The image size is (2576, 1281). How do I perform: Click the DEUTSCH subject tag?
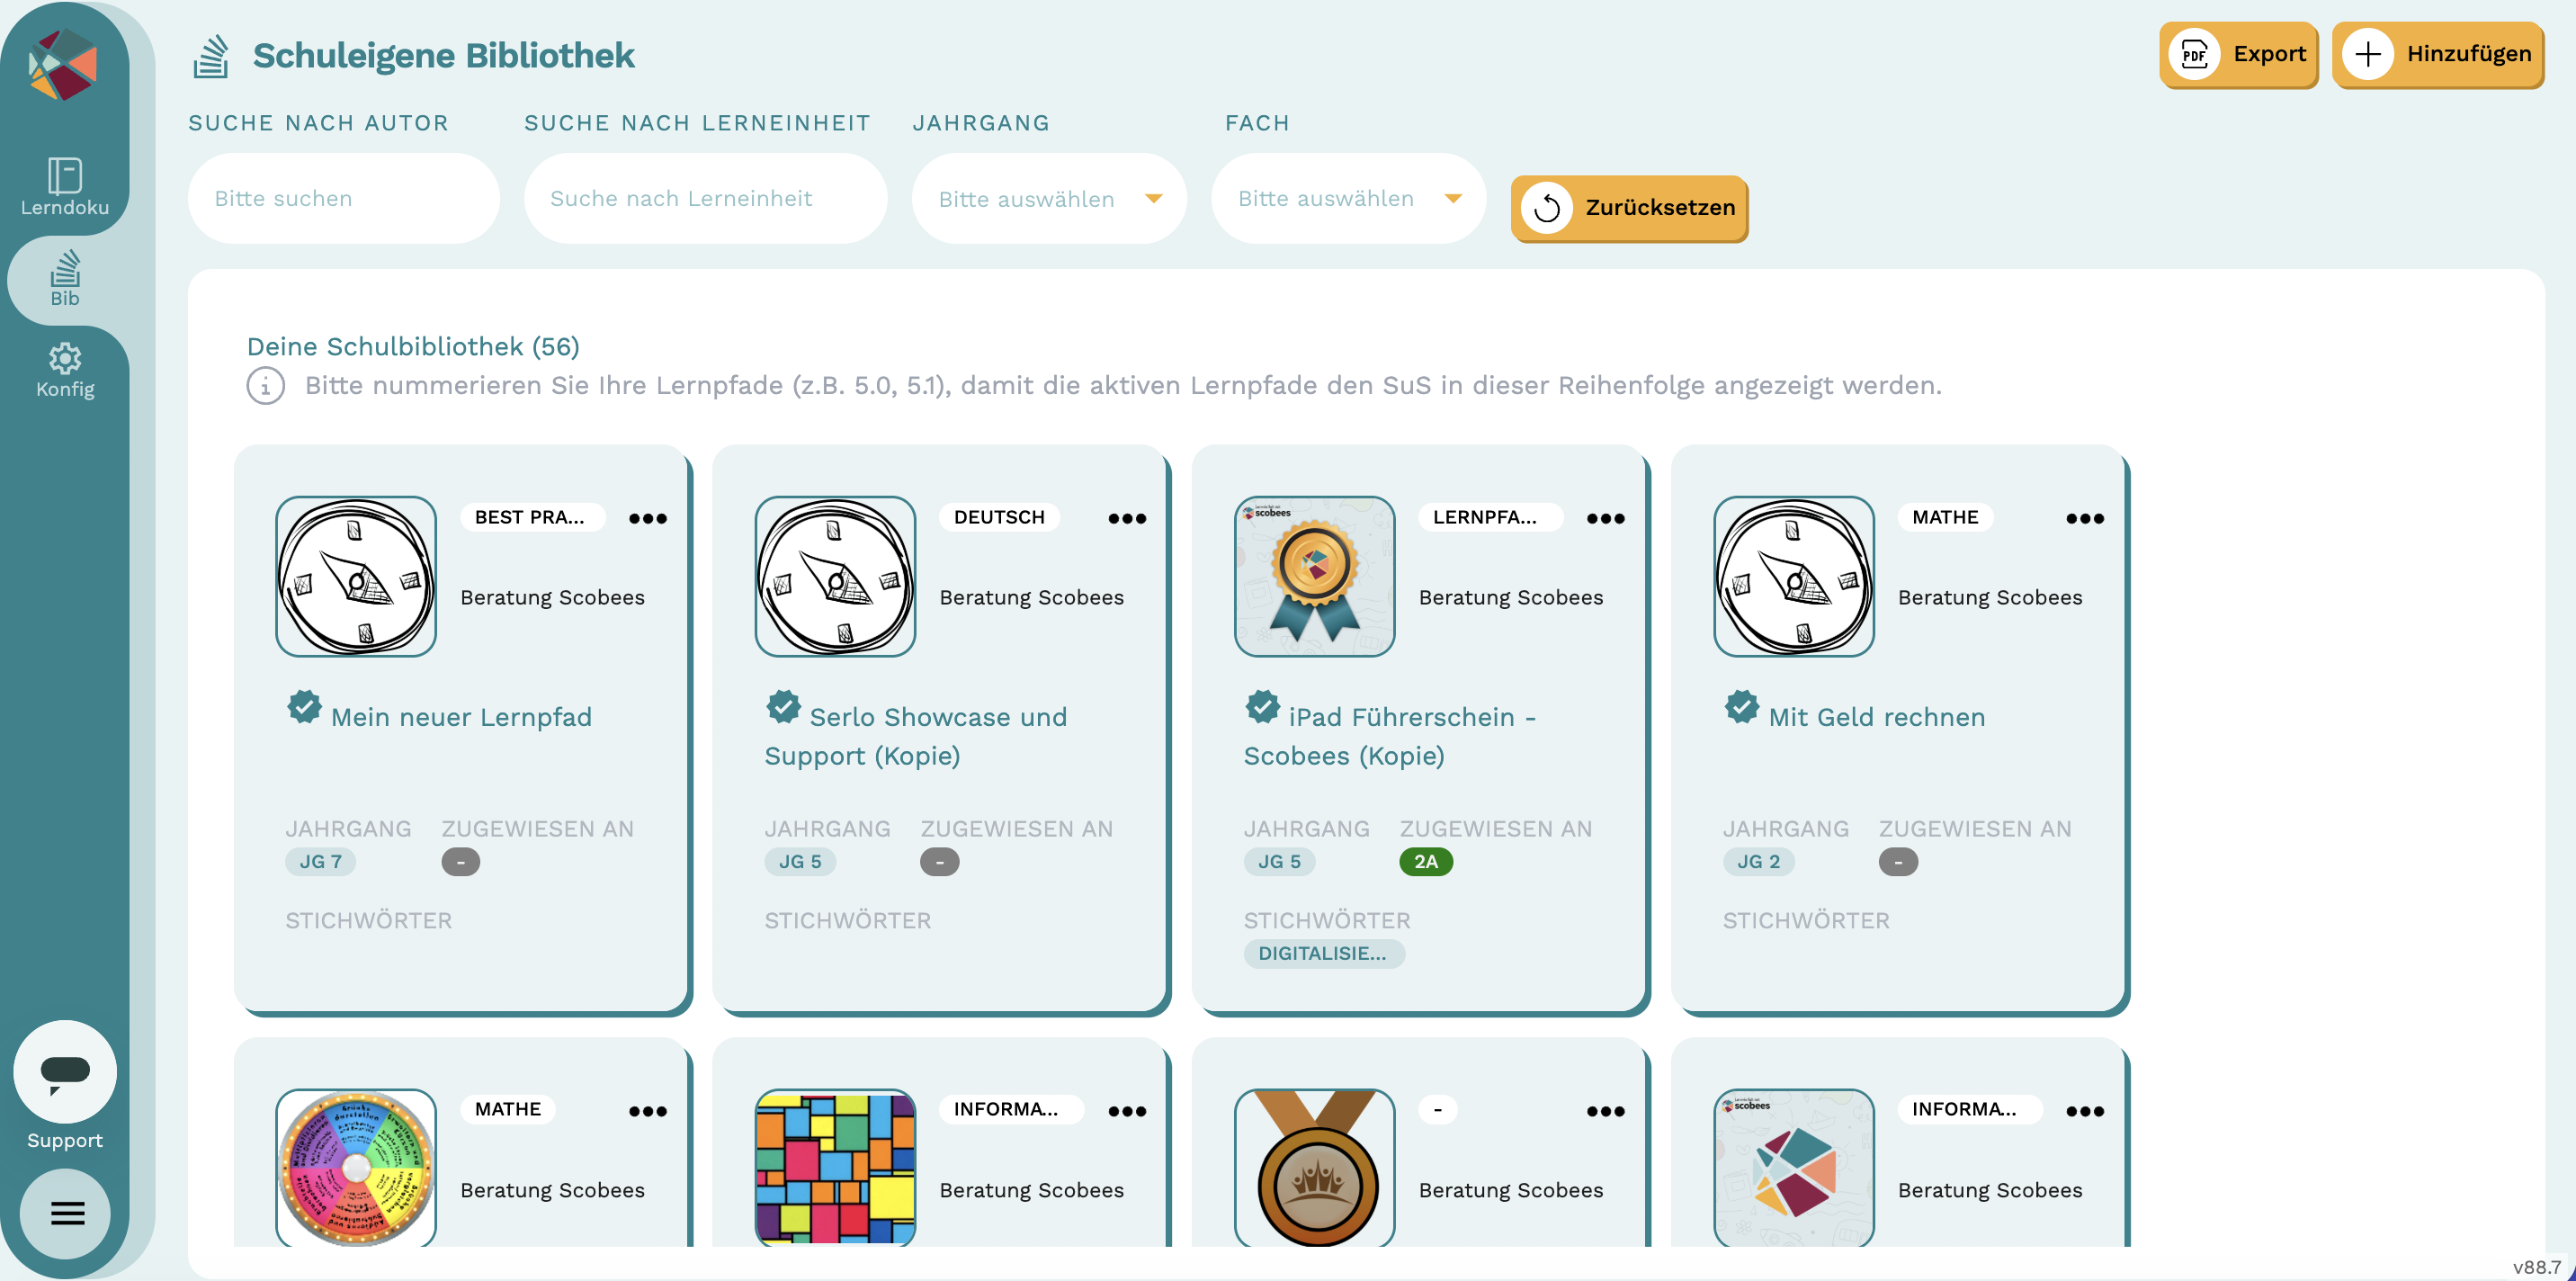pos(998,517)
